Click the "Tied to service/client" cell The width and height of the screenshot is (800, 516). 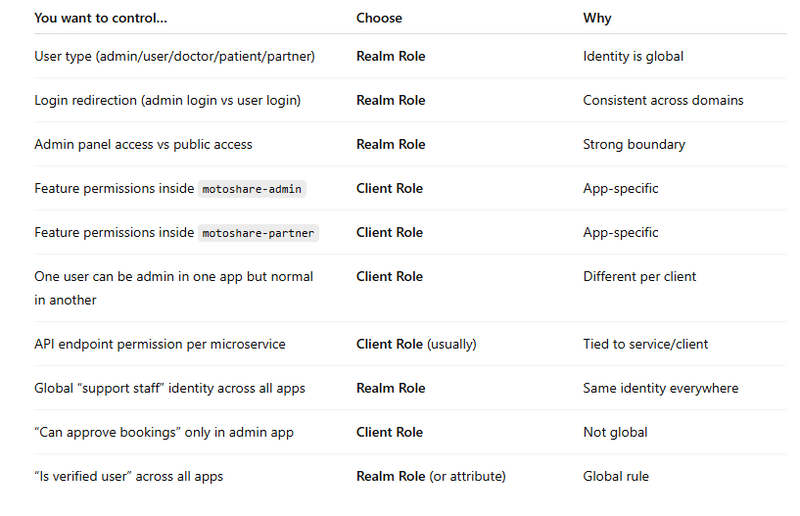tap(645, 344)
